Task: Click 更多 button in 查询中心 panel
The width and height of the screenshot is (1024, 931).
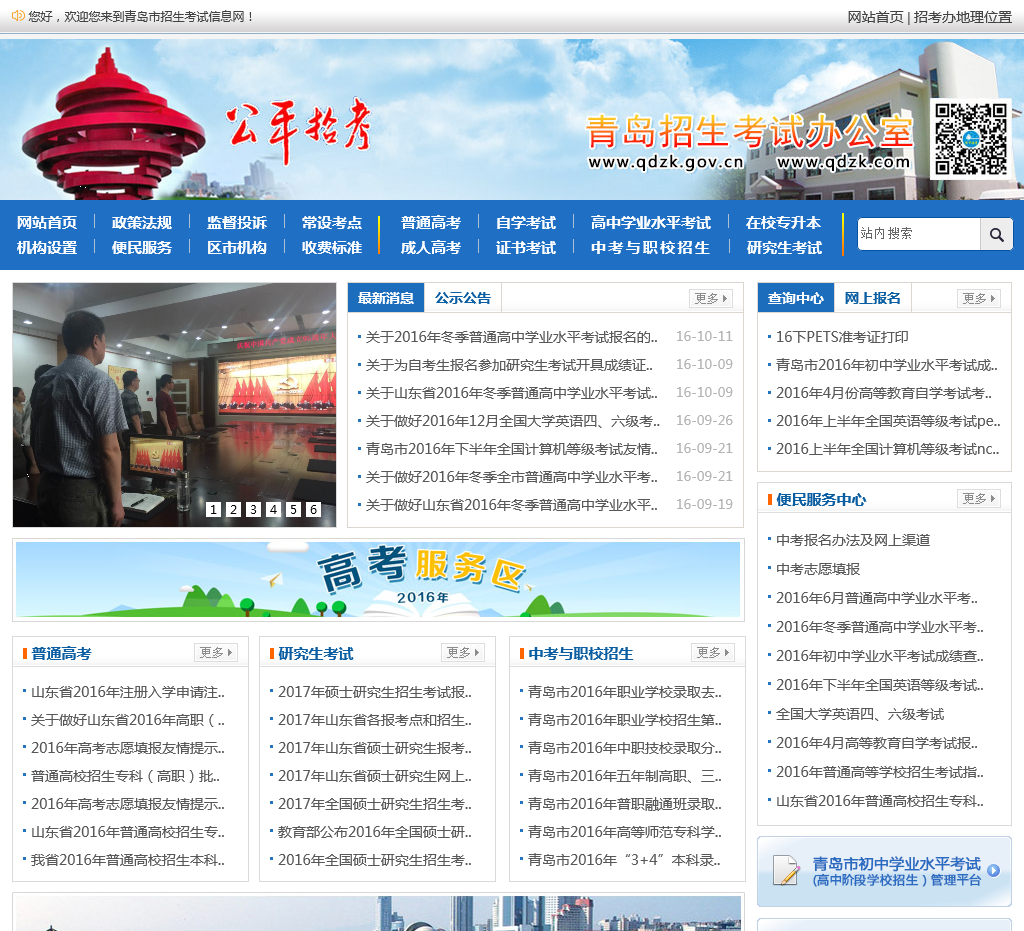Action: click(979, 298)
